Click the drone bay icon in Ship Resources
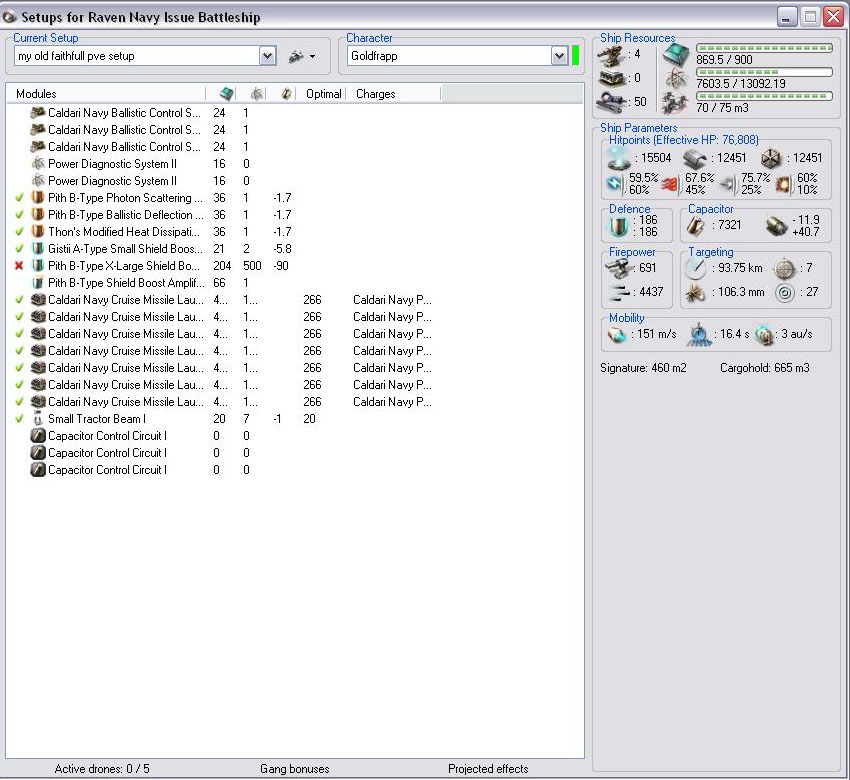Image resolution: width=850 pixels, height=780 pixels. pos(674,102)
